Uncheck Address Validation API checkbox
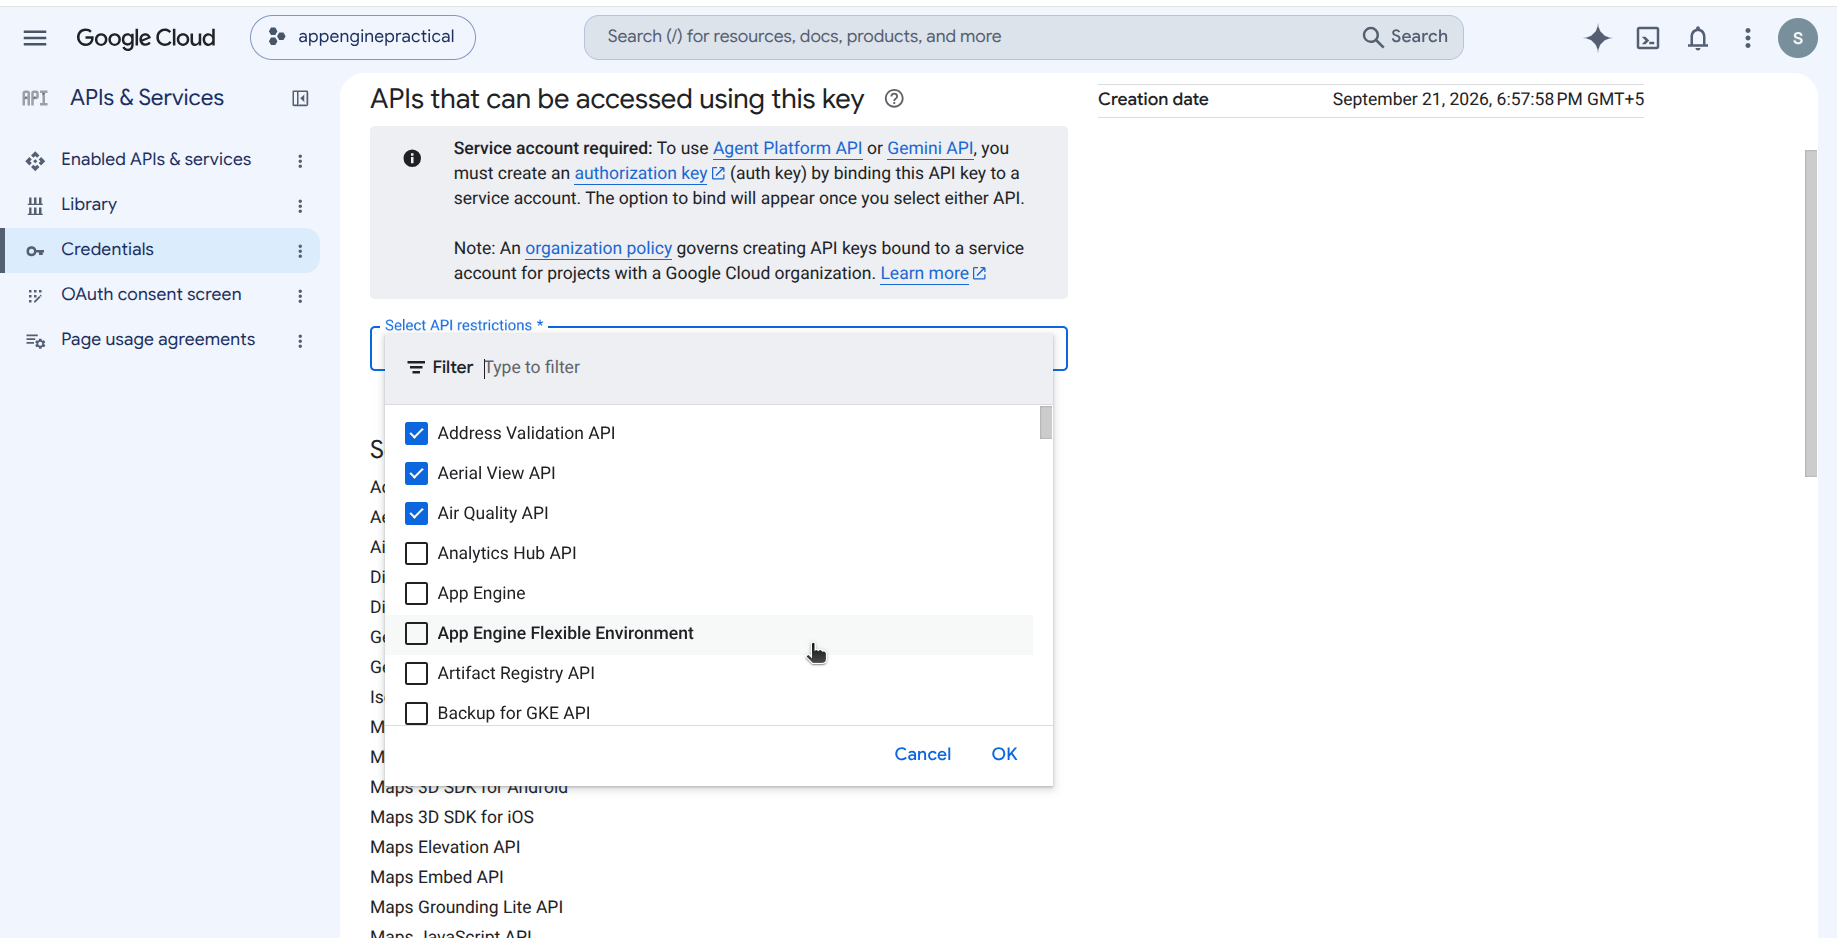The image size is (1837, 938). [x=416, y=433]
